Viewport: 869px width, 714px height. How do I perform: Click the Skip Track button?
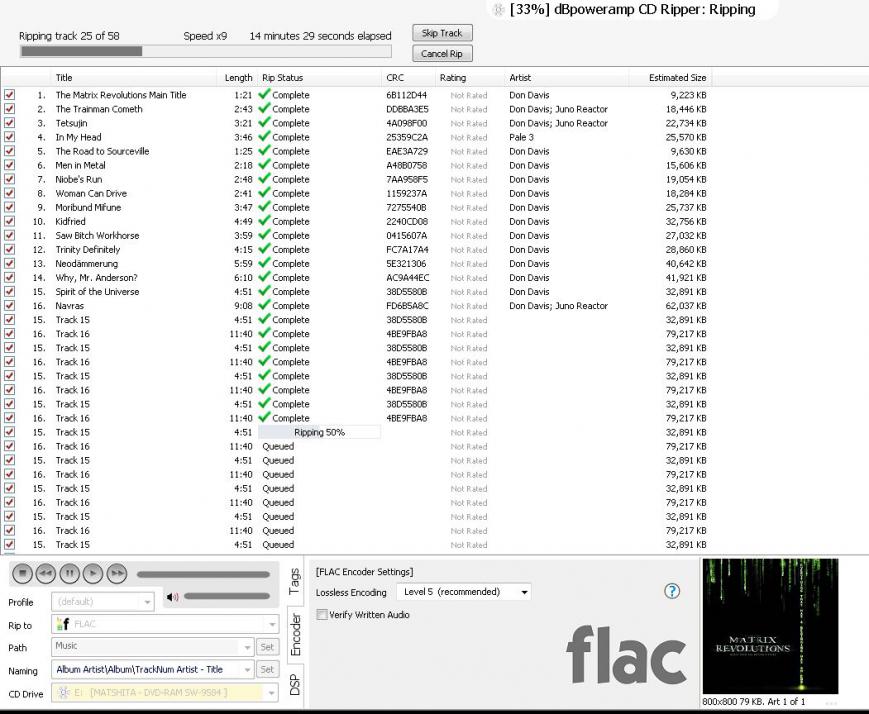442,33
